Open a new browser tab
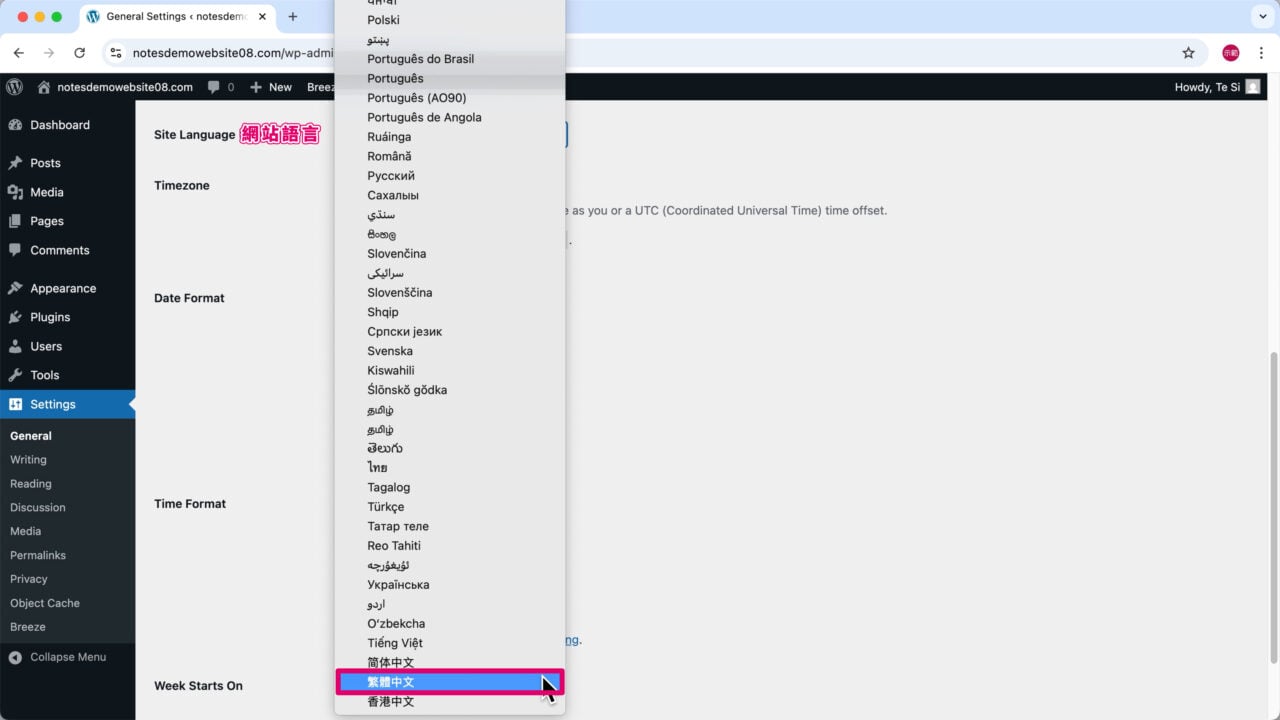The width and height of the screenshot is (1280, 720). 293,17
